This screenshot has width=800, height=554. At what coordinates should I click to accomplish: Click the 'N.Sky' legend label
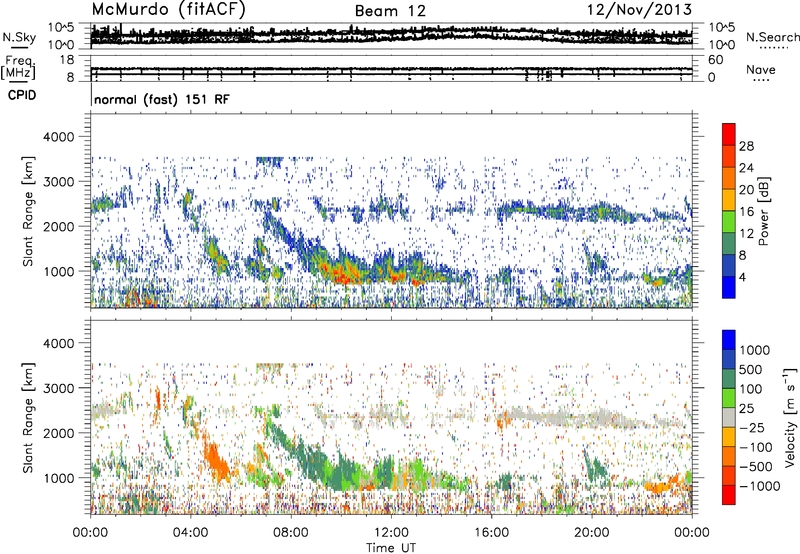tap(19, 38)
